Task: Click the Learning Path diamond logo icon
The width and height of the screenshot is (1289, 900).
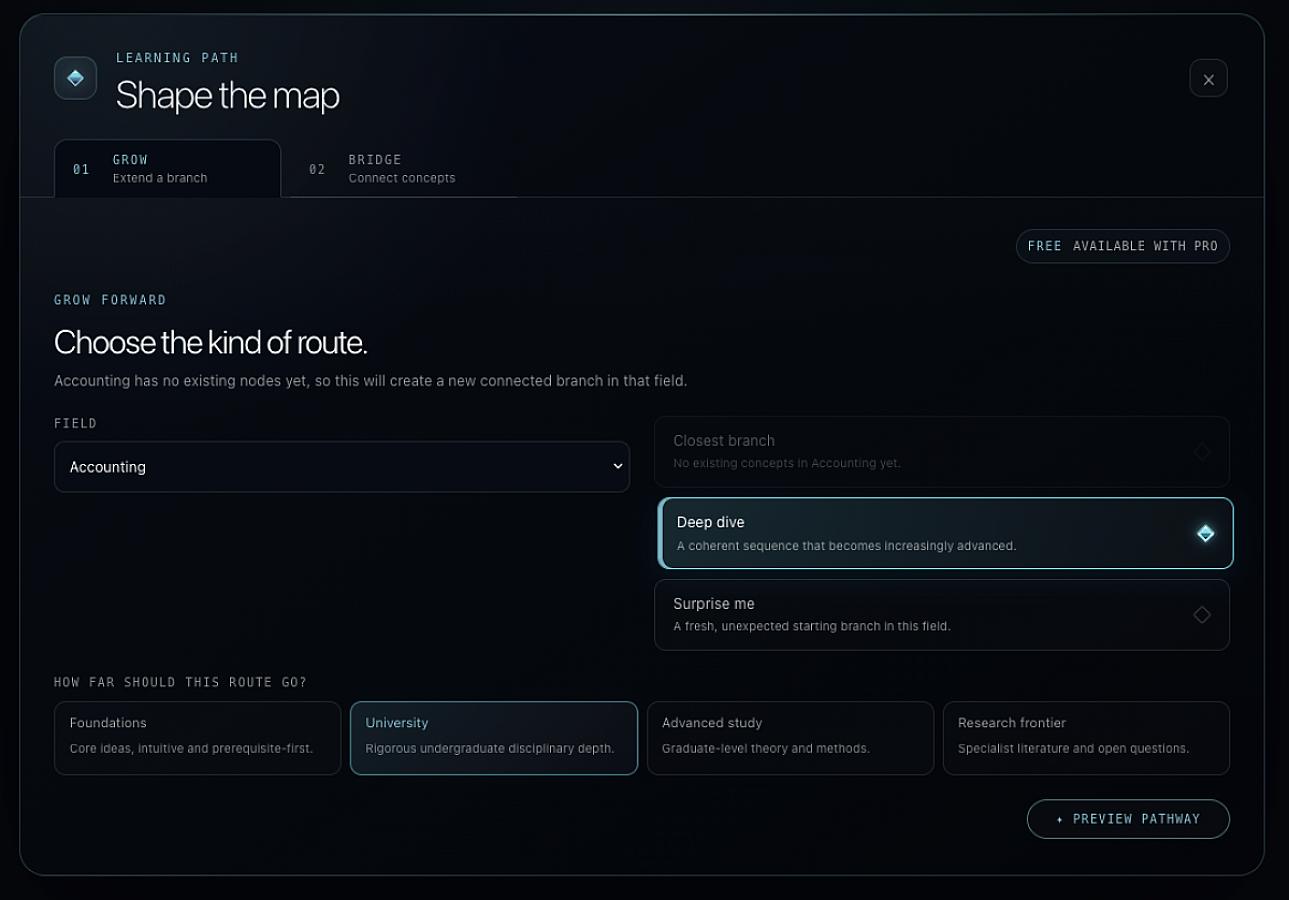Action: point(75,78)
